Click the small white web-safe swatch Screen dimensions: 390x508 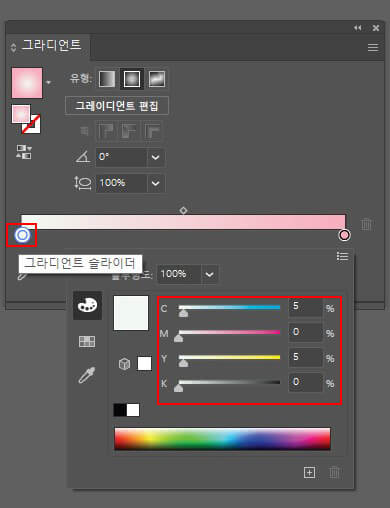(x=144, y=364)
